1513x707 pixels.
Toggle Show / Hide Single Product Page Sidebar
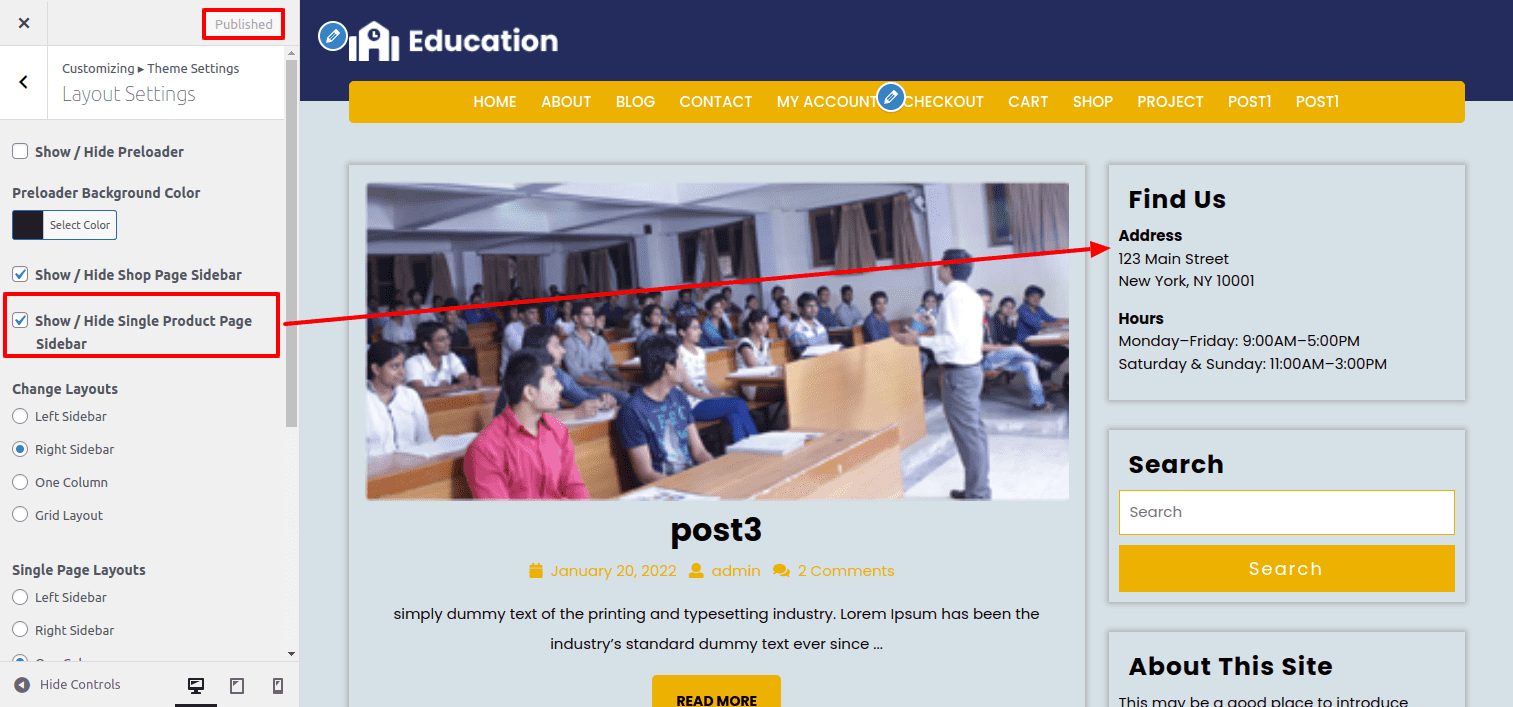pyautogui.click(x=20, y=321)
